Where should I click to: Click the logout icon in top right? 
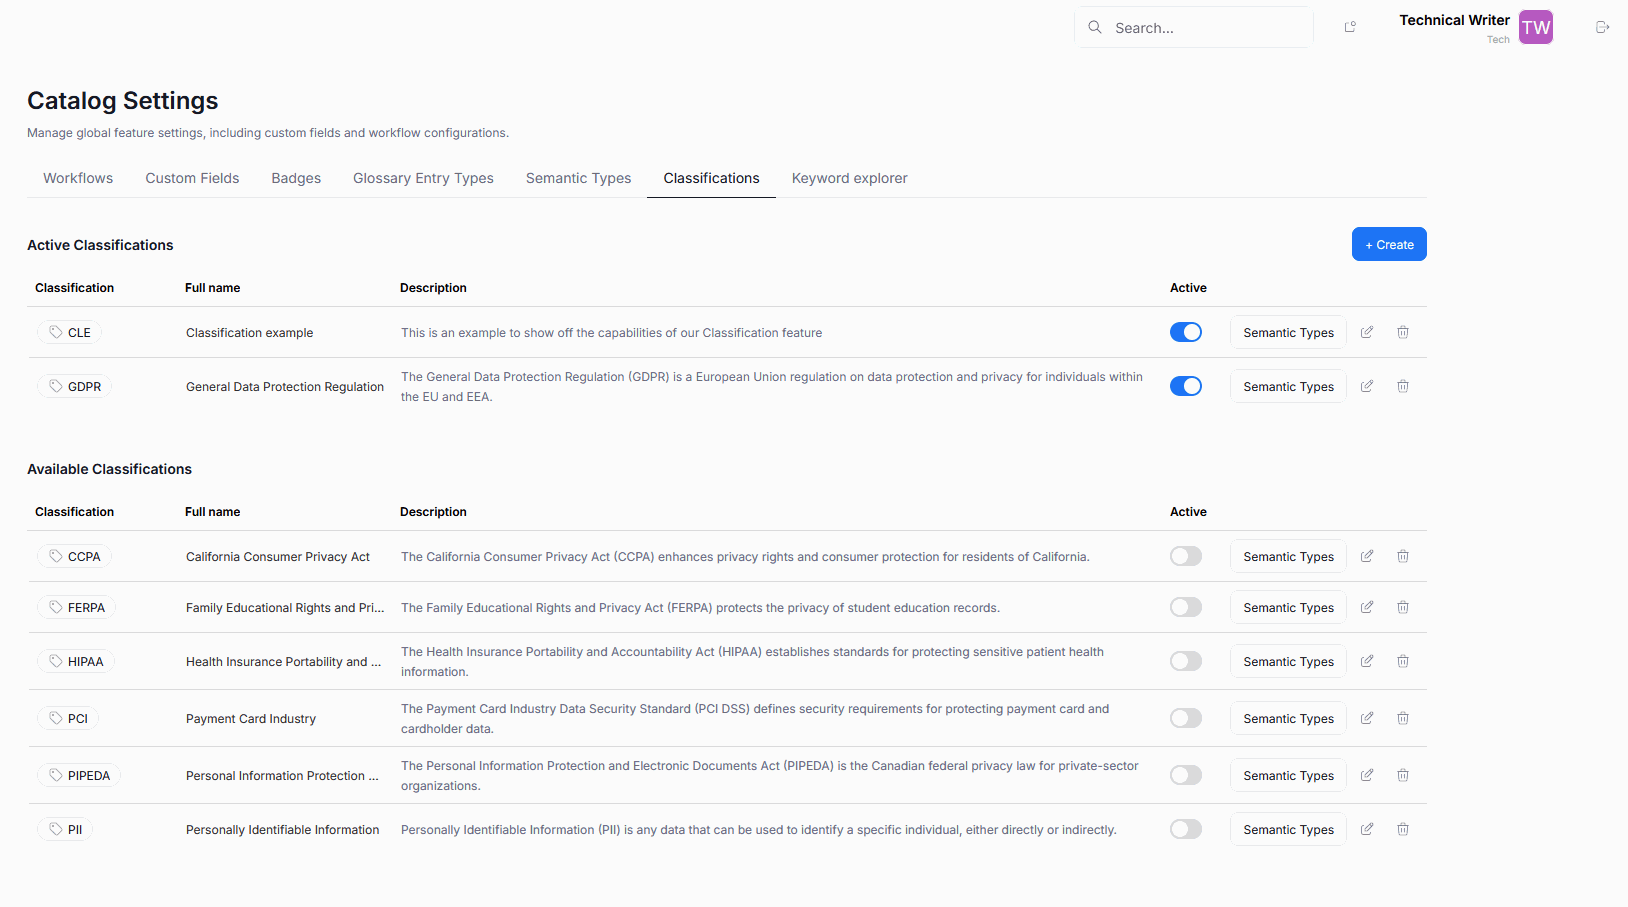point(1602,28)
